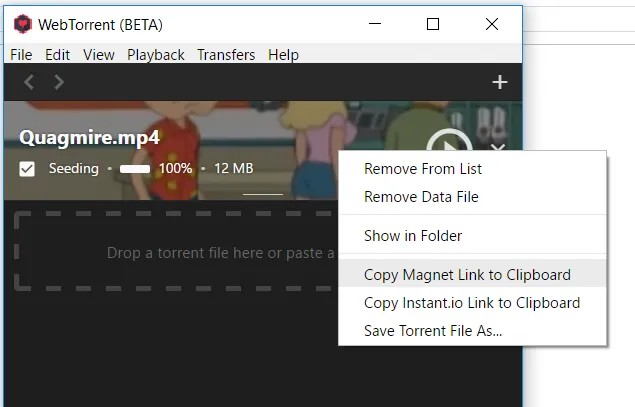This screenshot has width=635, height=407.
Task: Click the 12 MB size label
Action: (x=234, y=168)
